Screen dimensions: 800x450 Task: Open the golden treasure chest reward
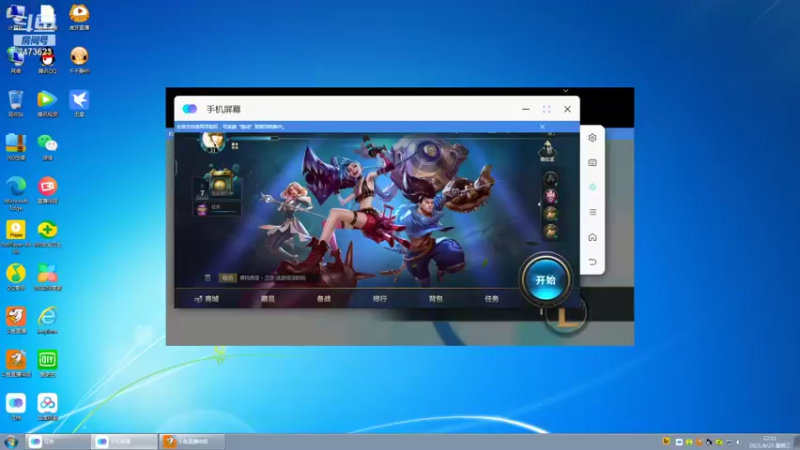220,181
